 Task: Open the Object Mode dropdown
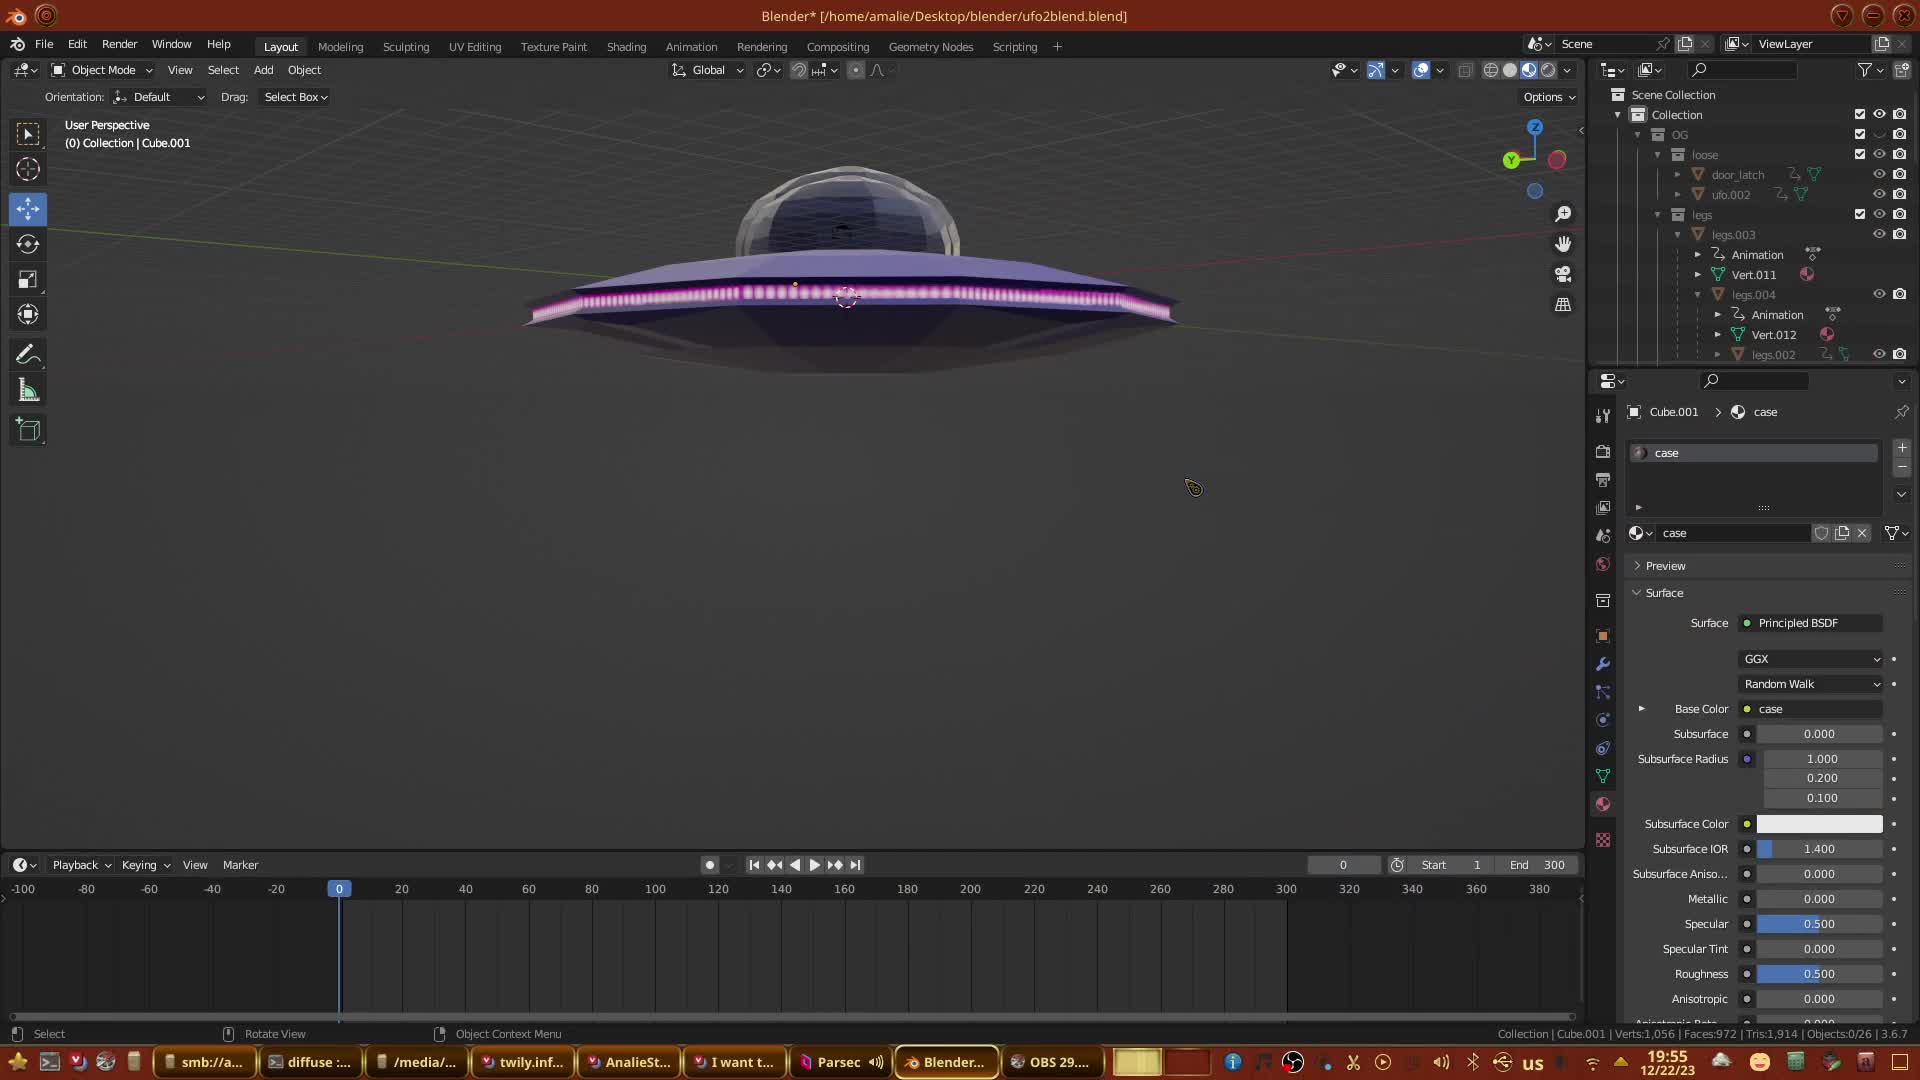pyautogui.click(x=102, y=70)
